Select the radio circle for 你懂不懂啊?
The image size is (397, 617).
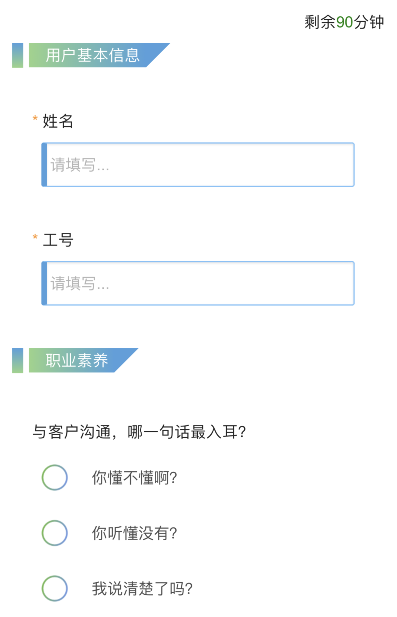click(x=55, y=477)
